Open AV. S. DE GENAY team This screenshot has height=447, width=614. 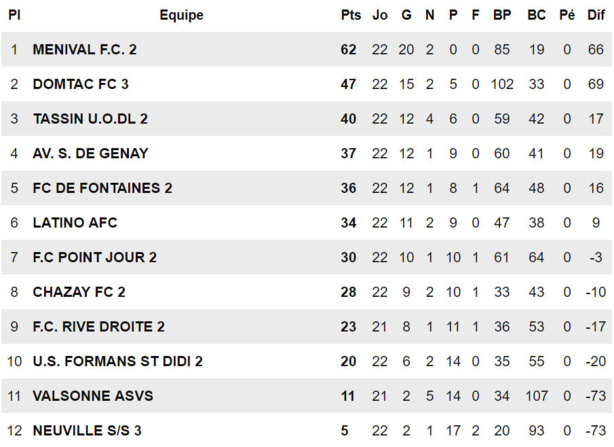(90, 154)
